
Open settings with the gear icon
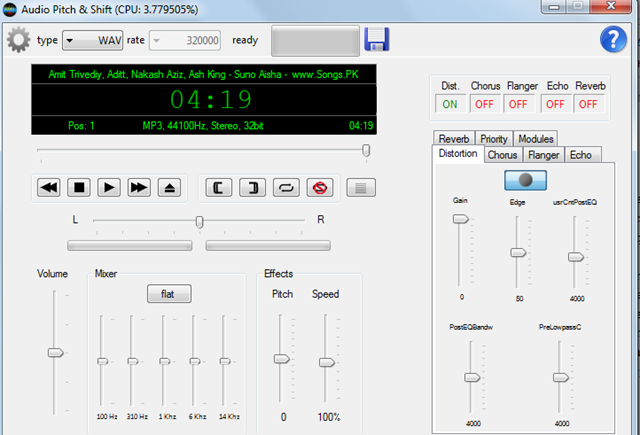coord(18,40)
